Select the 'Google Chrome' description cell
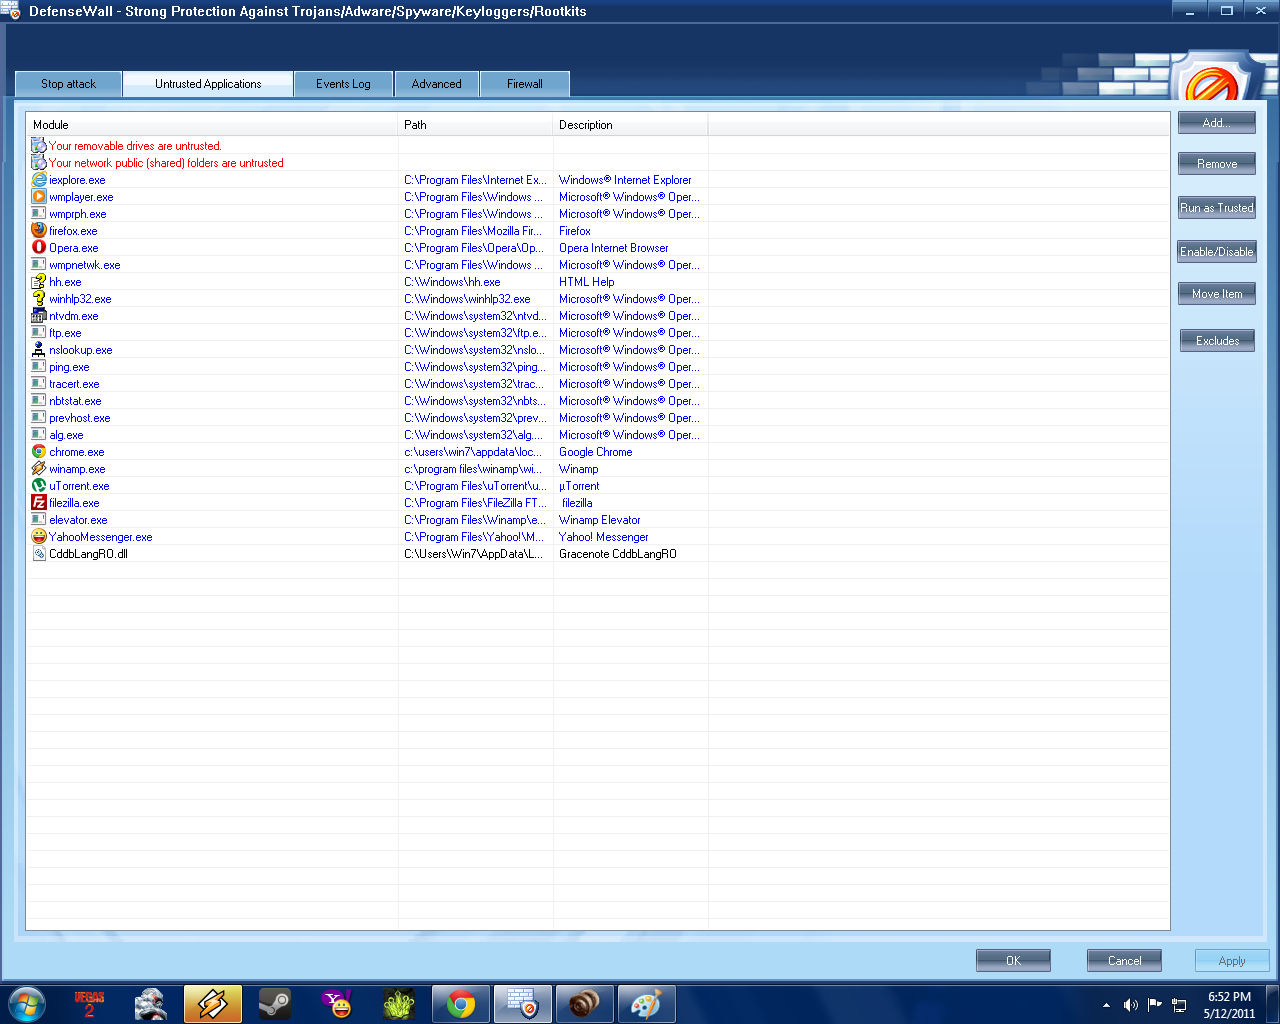The height and width of the screenshot is (1024, 1280). point(596,452)
